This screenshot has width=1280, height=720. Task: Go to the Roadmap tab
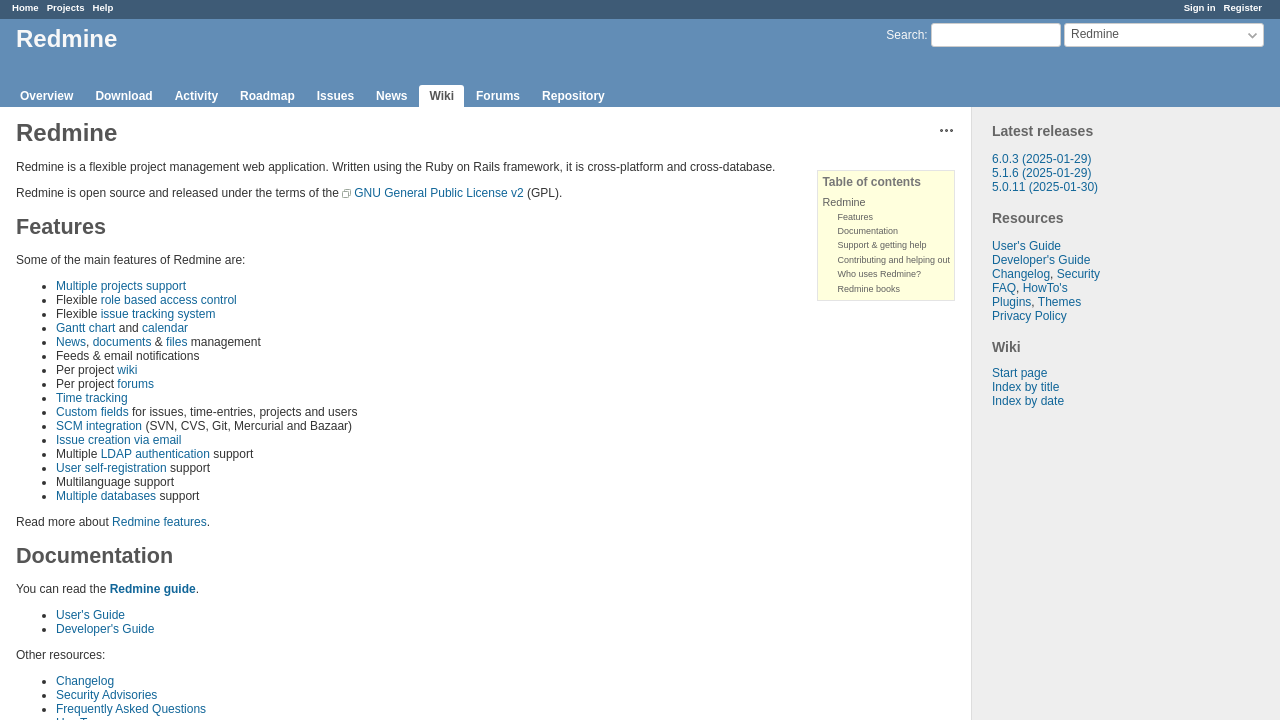point(267,96)
